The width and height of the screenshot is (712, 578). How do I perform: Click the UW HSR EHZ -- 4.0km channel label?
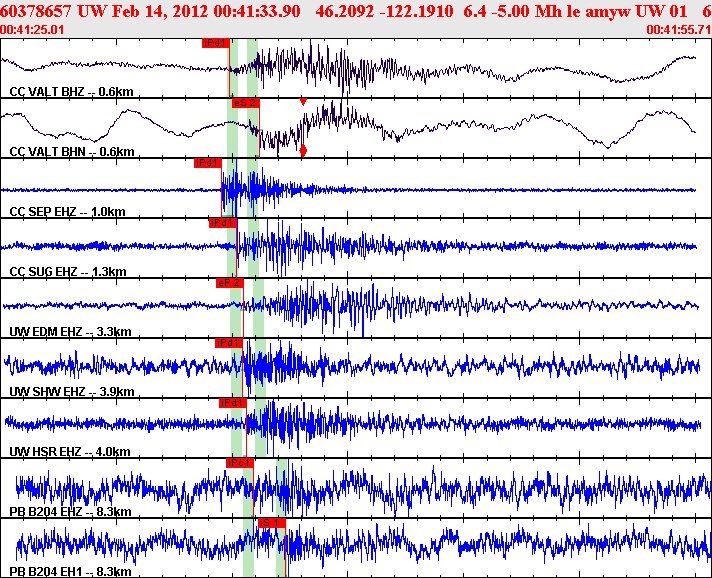click(x=70, y=451)
